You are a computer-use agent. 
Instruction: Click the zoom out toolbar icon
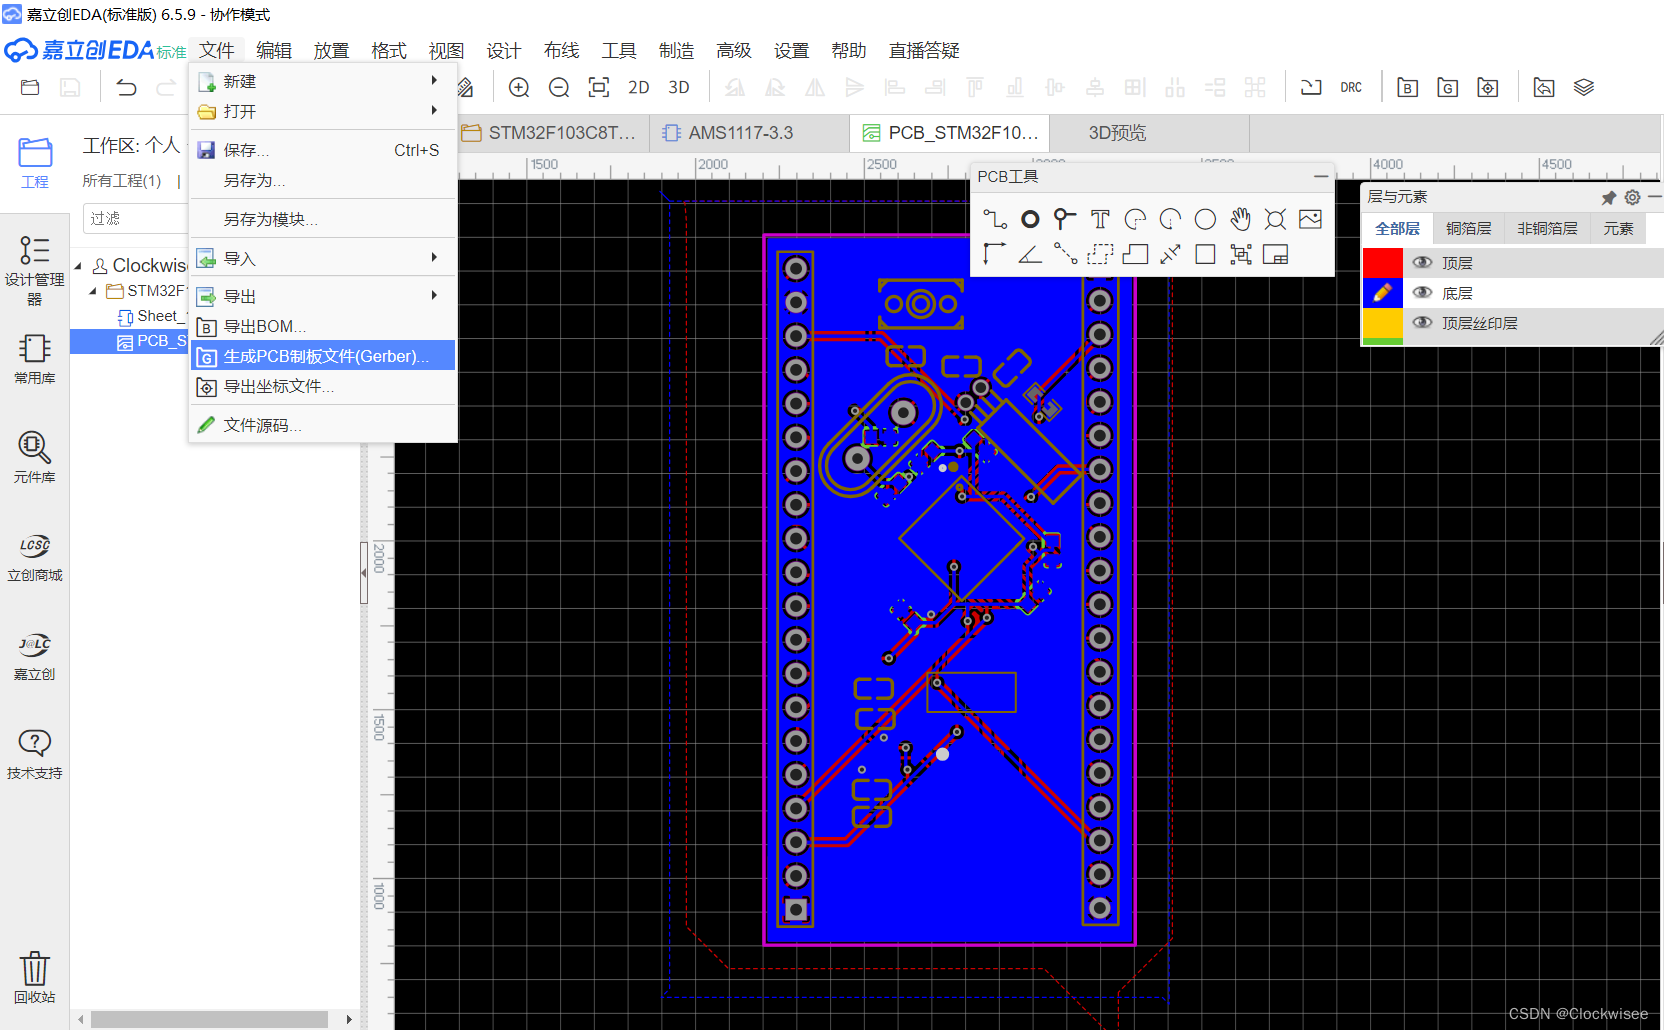(559, 87)
